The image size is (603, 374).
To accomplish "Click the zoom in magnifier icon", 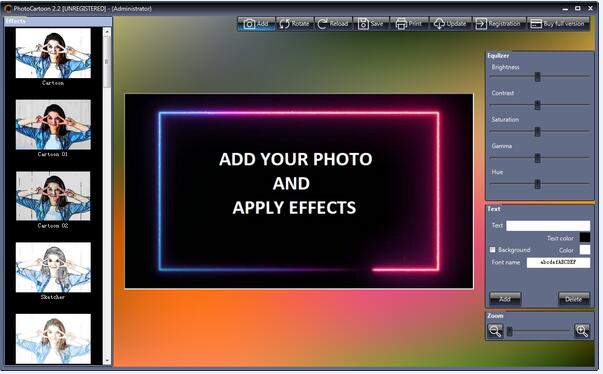I will point(581,331).
